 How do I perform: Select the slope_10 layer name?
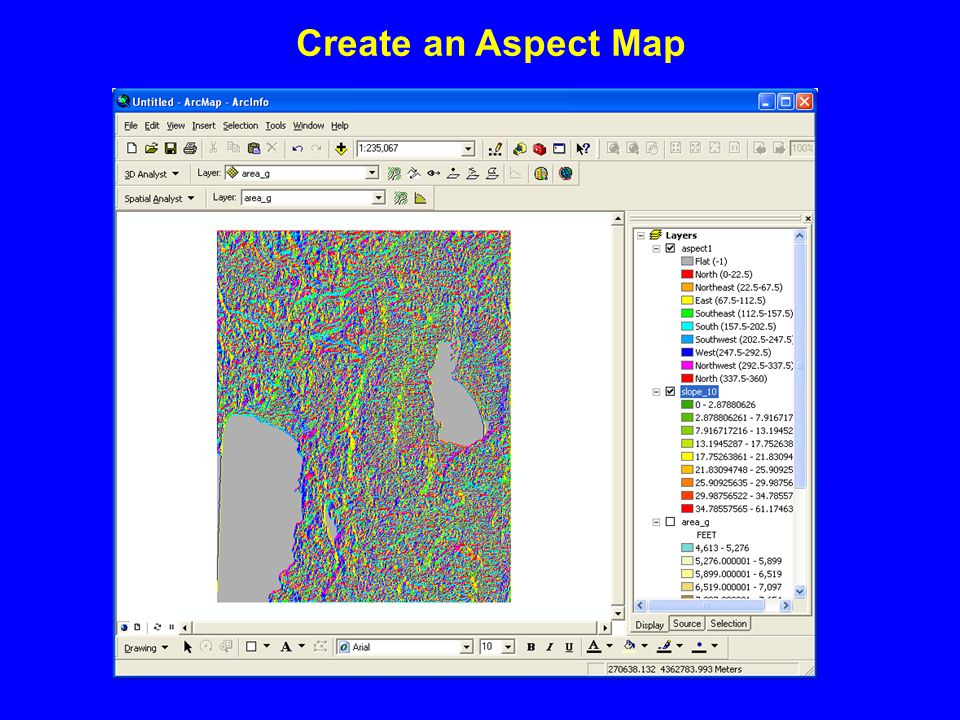(699, 392)
